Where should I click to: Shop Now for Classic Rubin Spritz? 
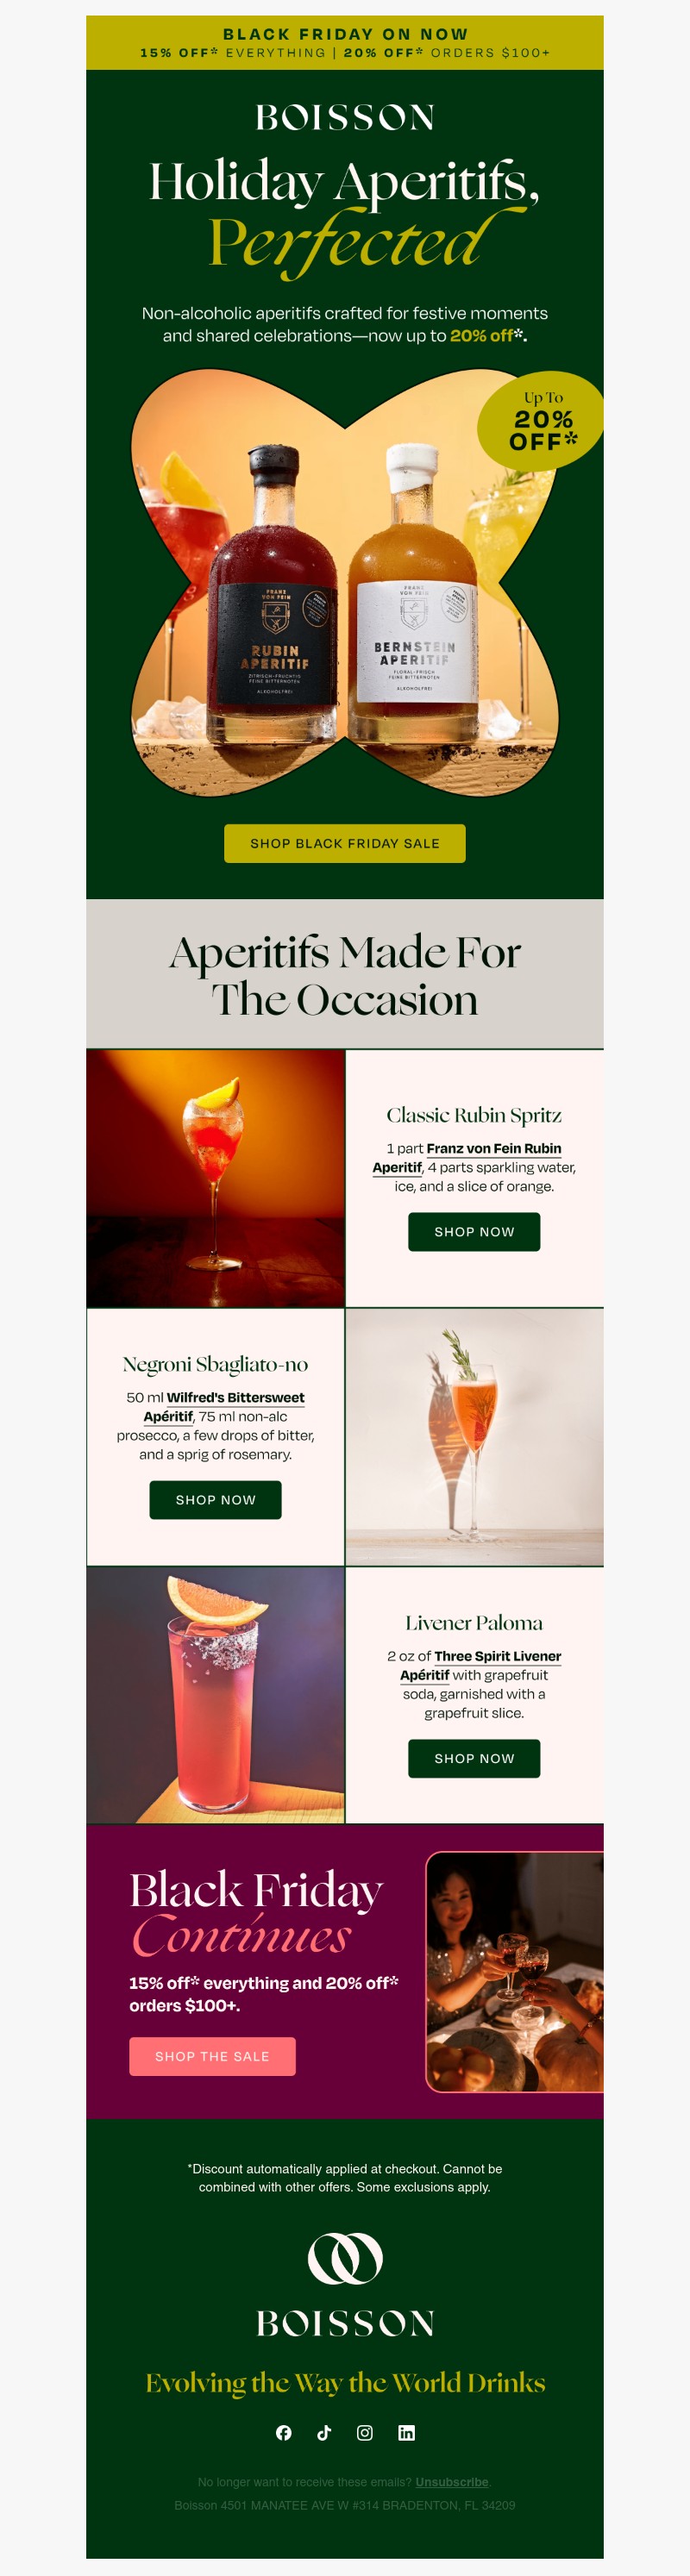474,1232
